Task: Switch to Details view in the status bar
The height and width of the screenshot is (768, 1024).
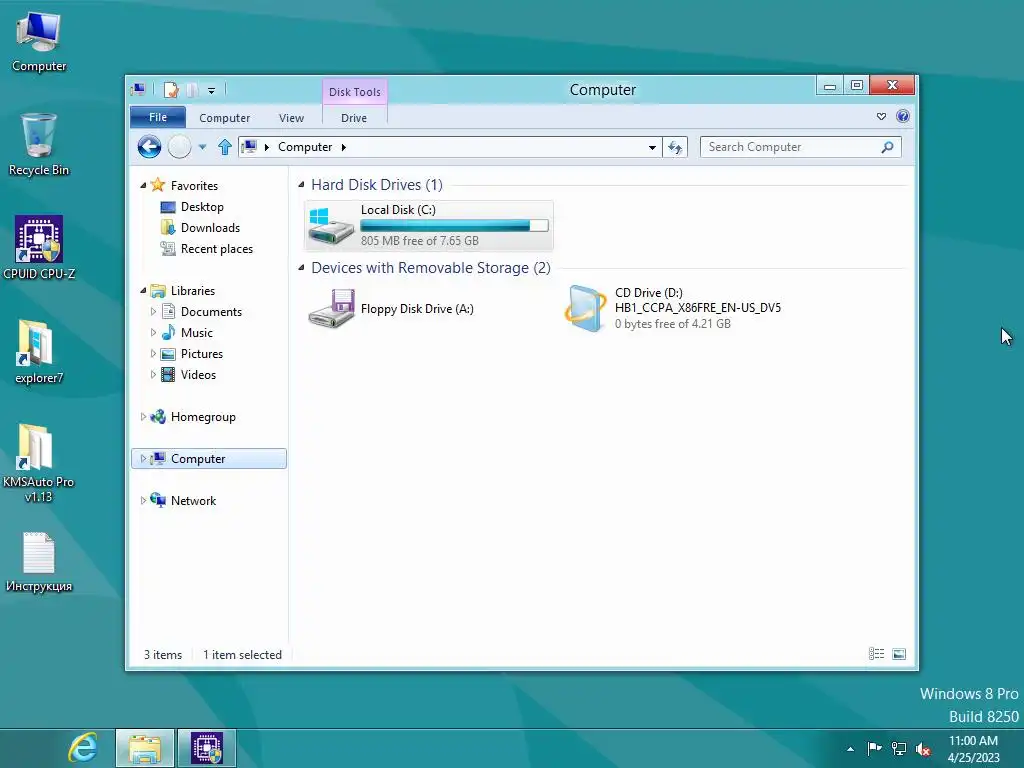Action: (876, 654)
